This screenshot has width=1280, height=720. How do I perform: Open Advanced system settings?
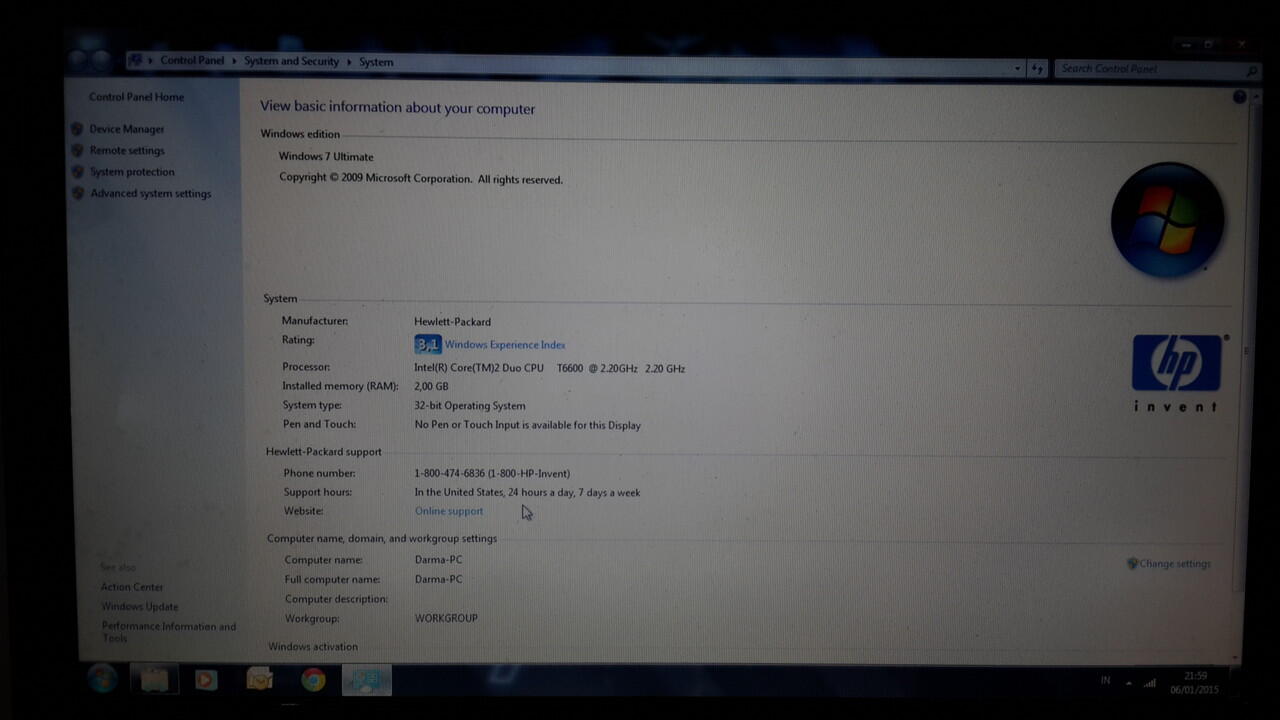coord(151,194)
